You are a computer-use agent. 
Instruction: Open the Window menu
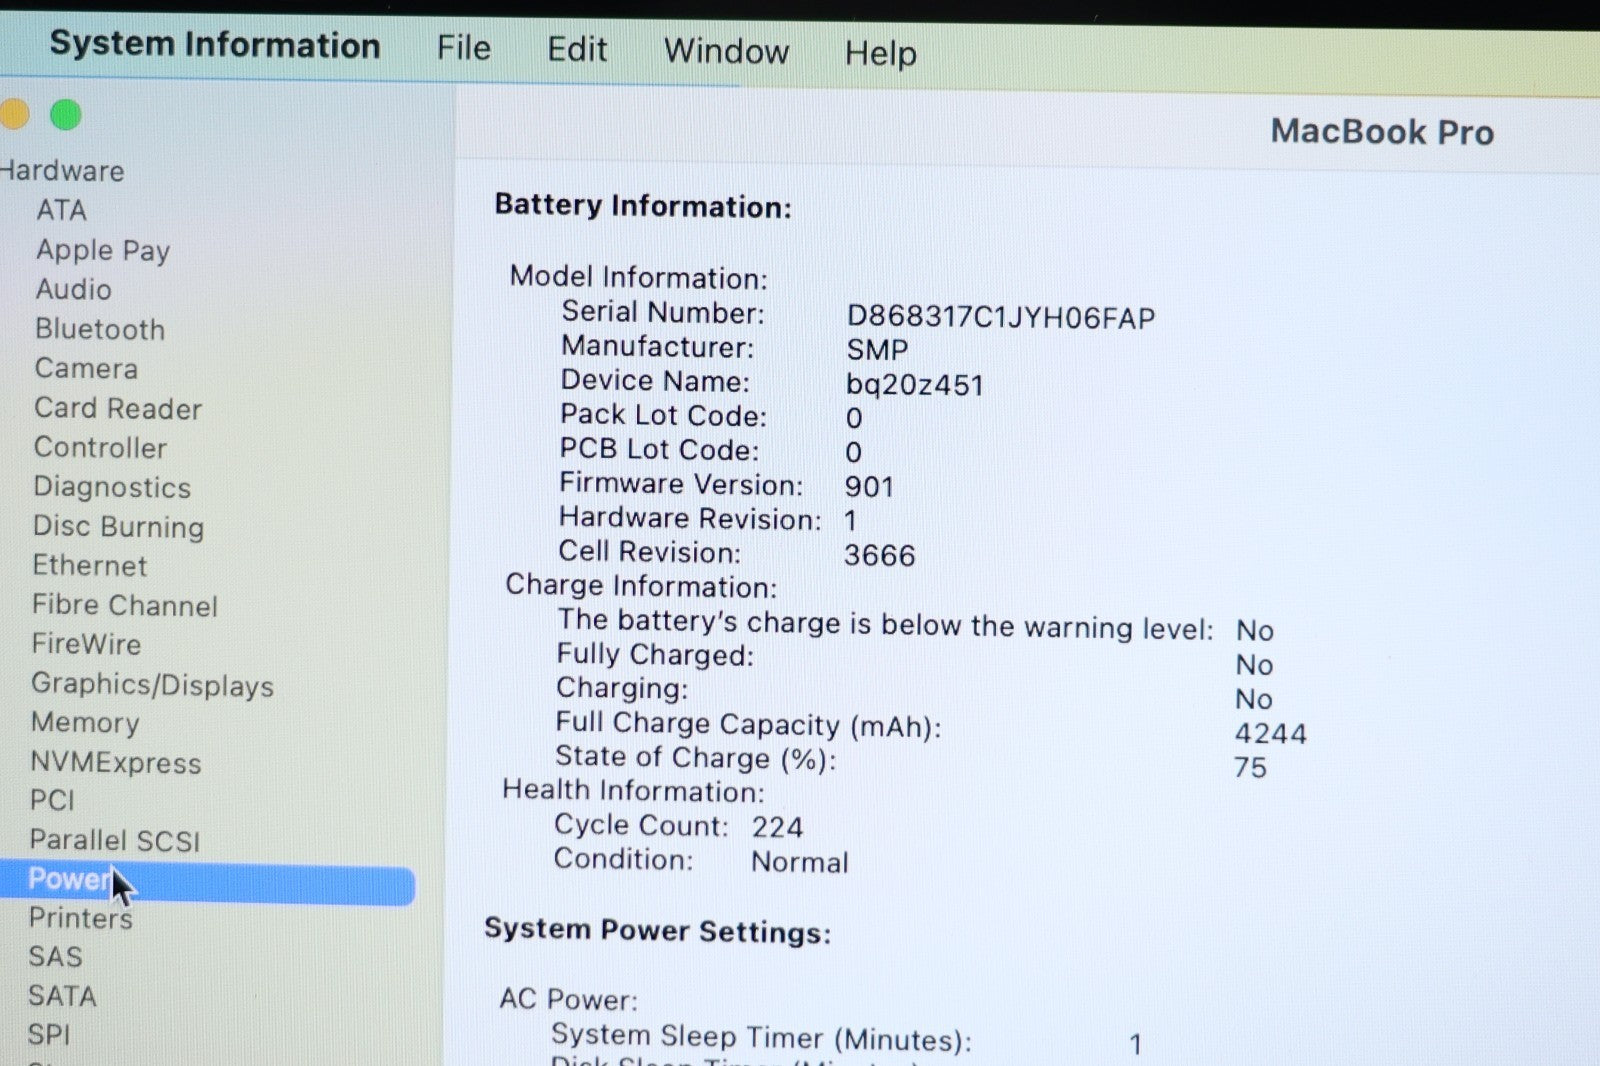tap(726, 51)
